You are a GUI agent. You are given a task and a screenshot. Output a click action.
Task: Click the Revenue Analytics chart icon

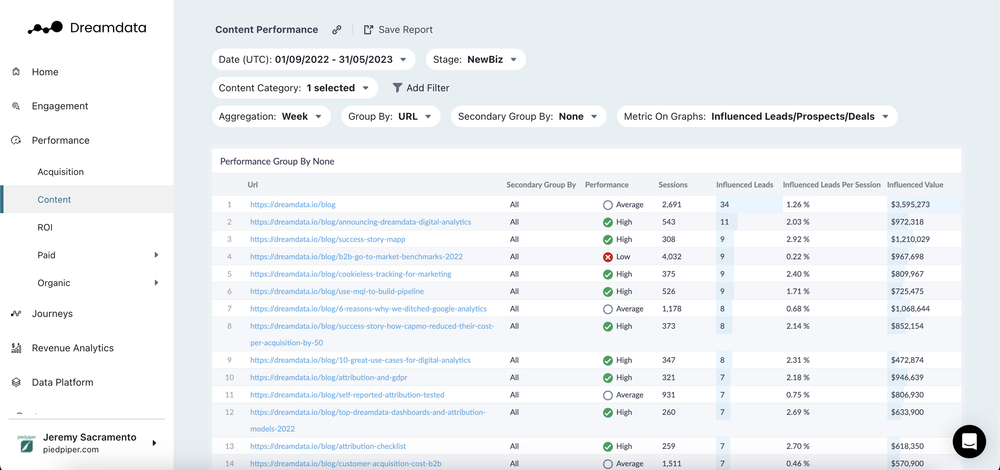click(x=17, y=348)
